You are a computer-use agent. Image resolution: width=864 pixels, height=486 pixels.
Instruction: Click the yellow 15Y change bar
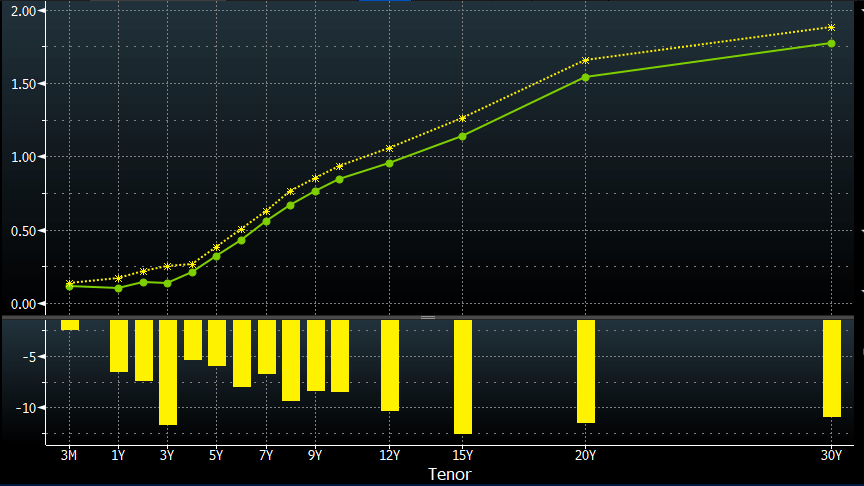pyautogui.click(x=463, y=377)
